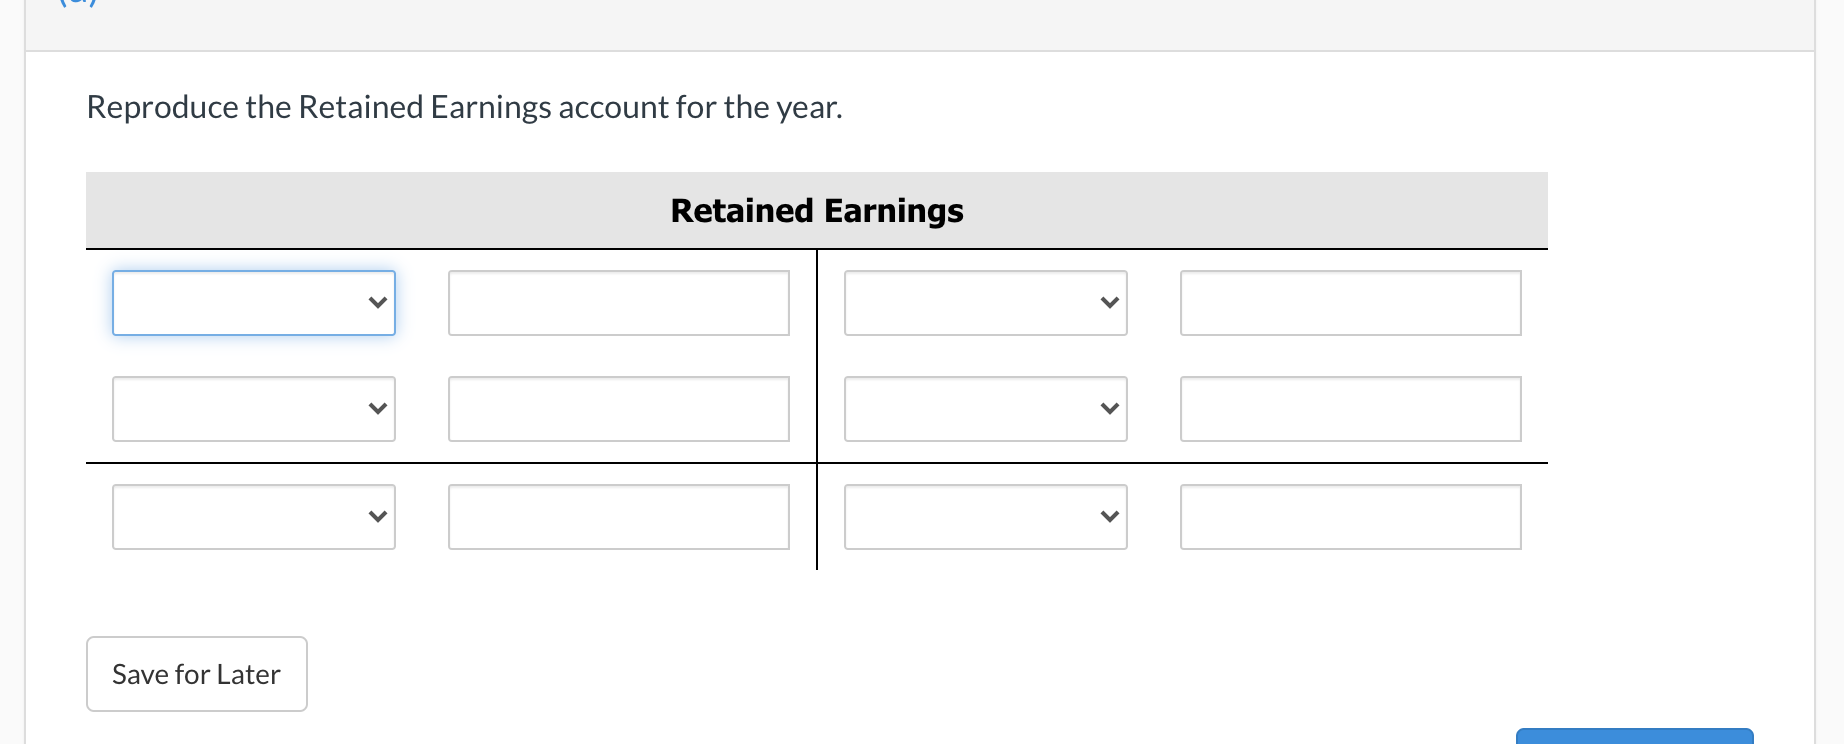Click the blue button at bottom right
This screenshot has height=744, width=1844.
pos(1634,738)
